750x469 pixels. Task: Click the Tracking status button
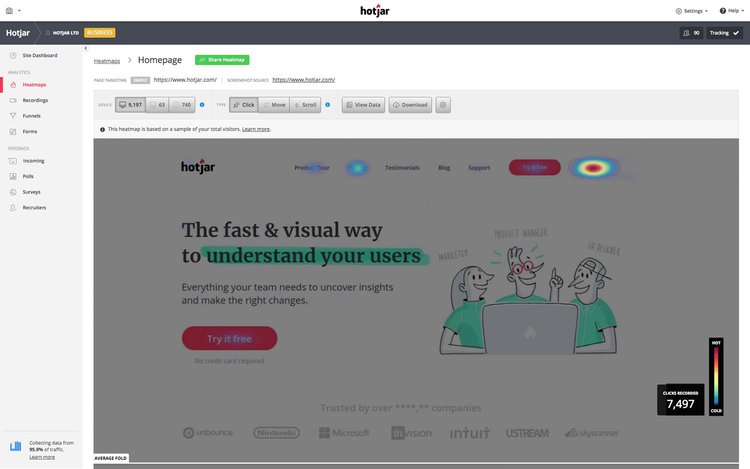pos(724,33)
